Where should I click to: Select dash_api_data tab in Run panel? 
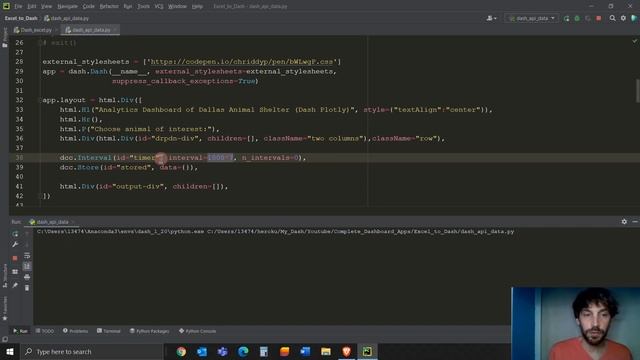point(52,222)
